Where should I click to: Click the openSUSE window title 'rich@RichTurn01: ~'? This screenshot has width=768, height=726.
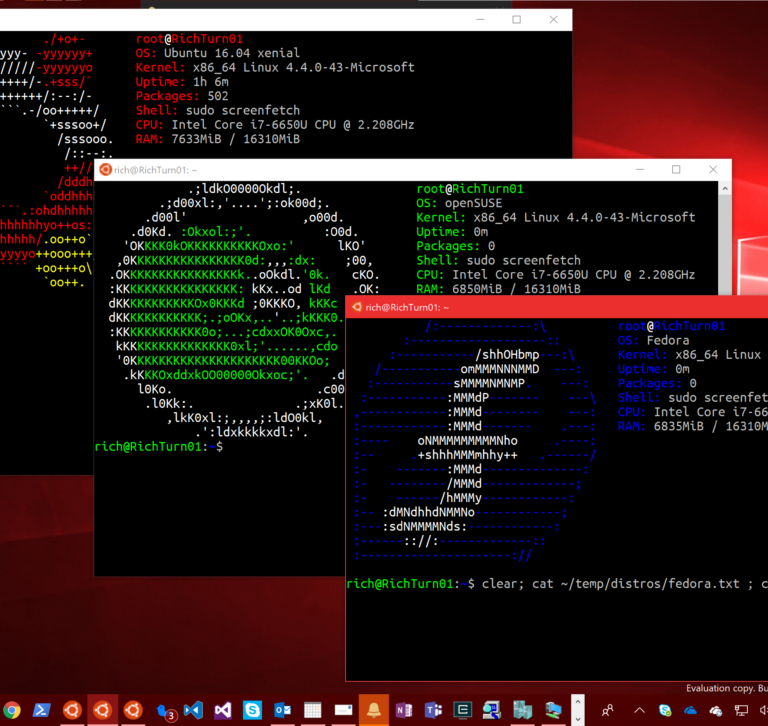(156, 170)
